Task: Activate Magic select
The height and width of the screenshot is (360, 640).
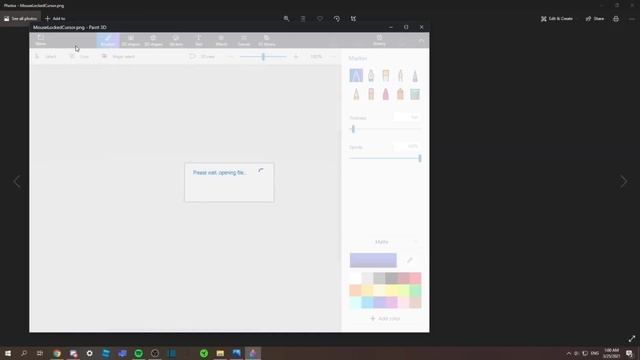Action: 118,56
